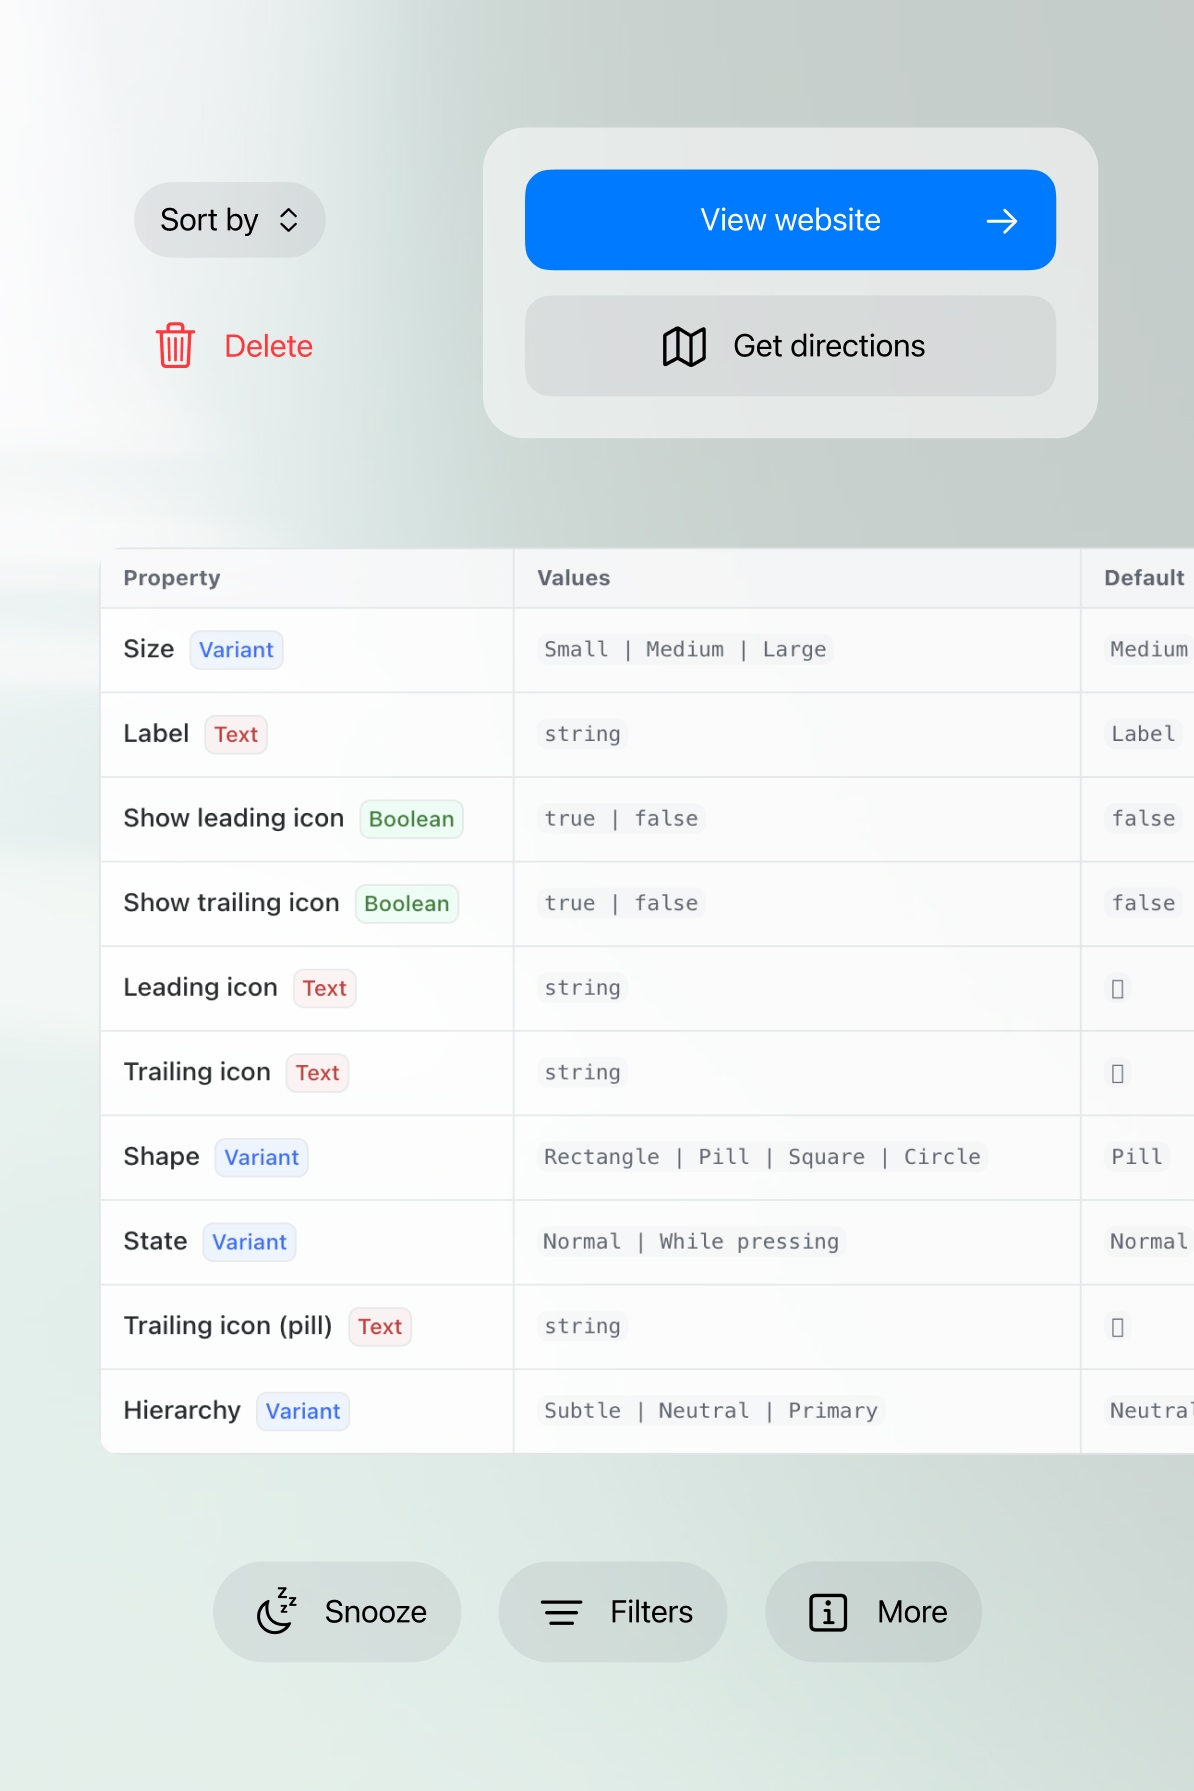Click the Text tag next to Label

(236, 735)
